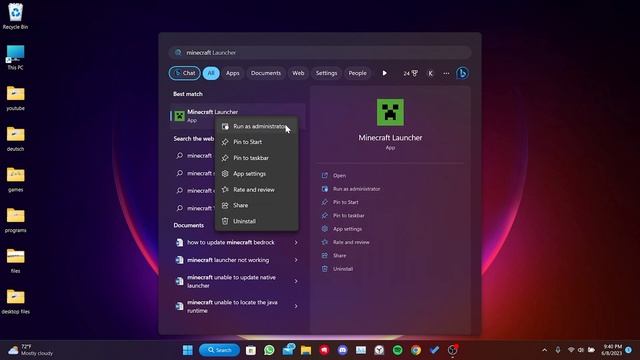Open the three-dot options menu
This screenshot has height=360, width=640.
(x=446, y=73)
